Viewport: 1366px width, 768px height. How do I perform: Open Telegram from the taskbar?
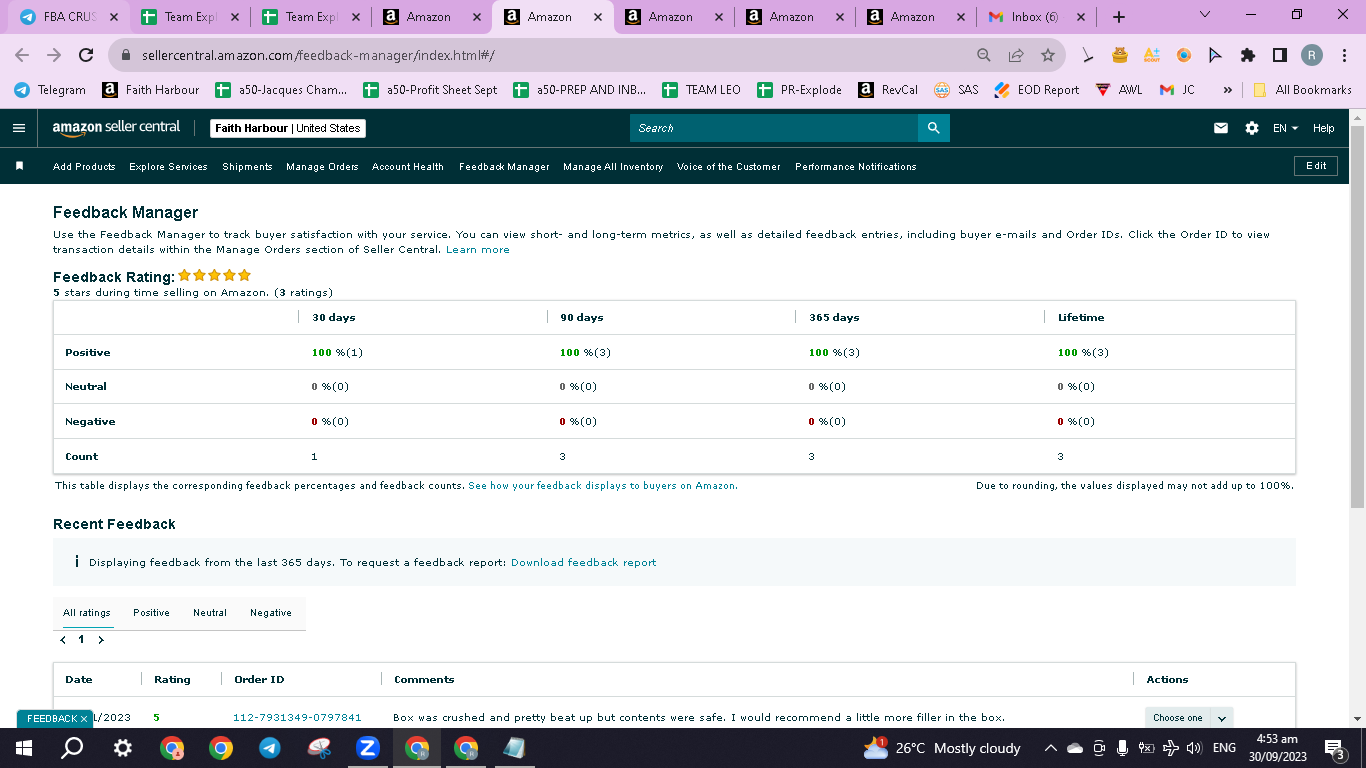coord(269,748)
